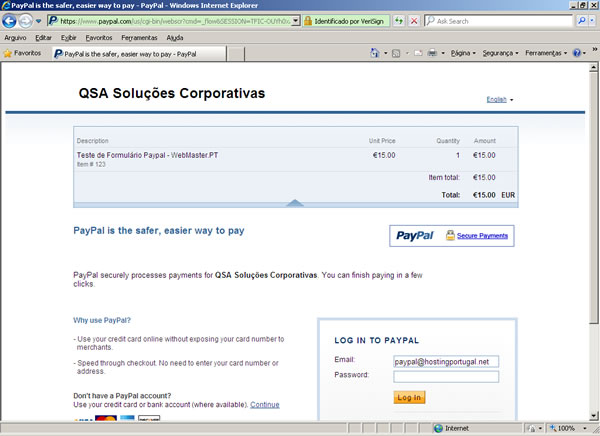Click the Discover card logo

pos(149,418)
